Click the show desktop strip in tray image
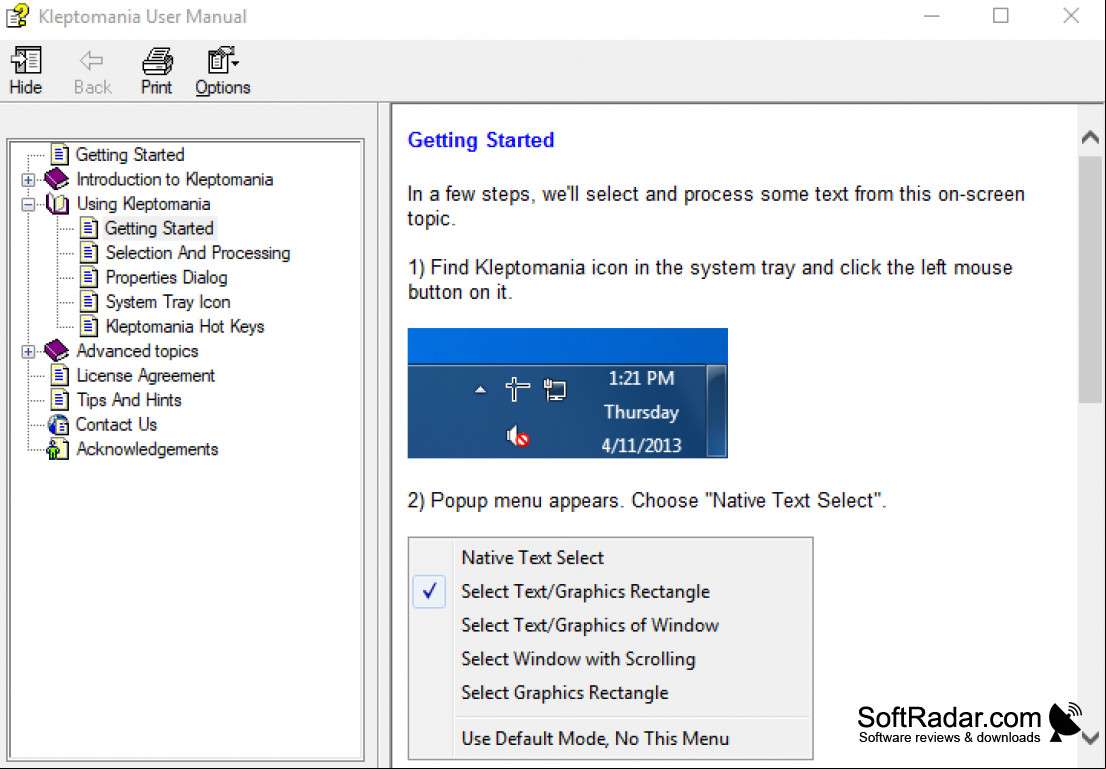This screenshot has width=1106, height=769. click(x=717, y=411)
